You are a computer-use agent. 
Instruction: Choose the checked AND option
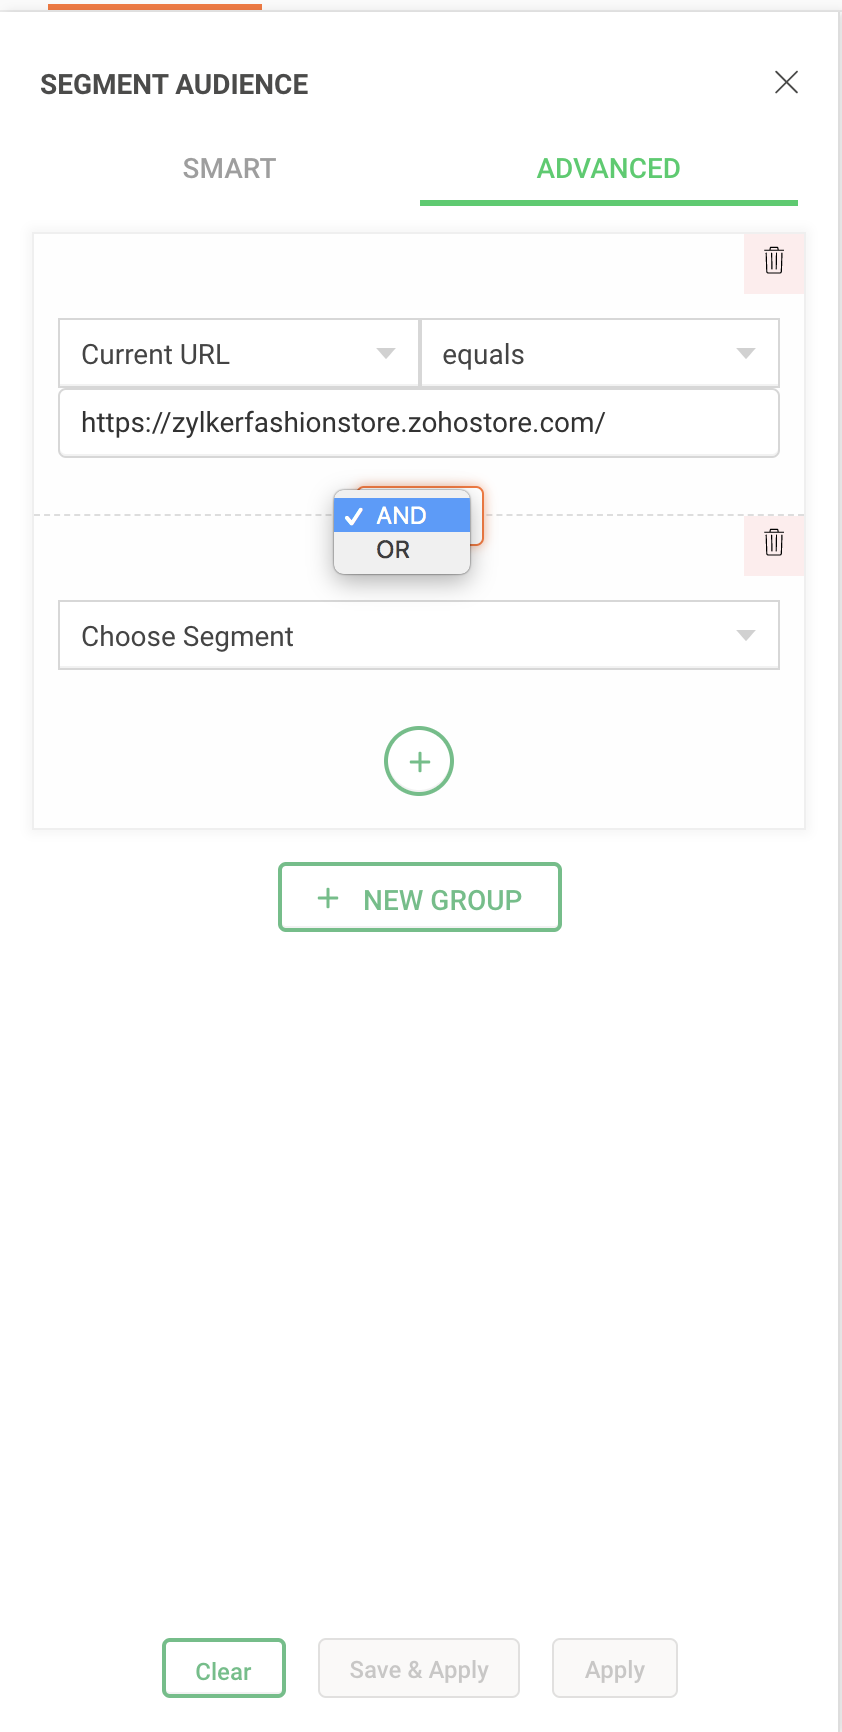pos(402,515)
